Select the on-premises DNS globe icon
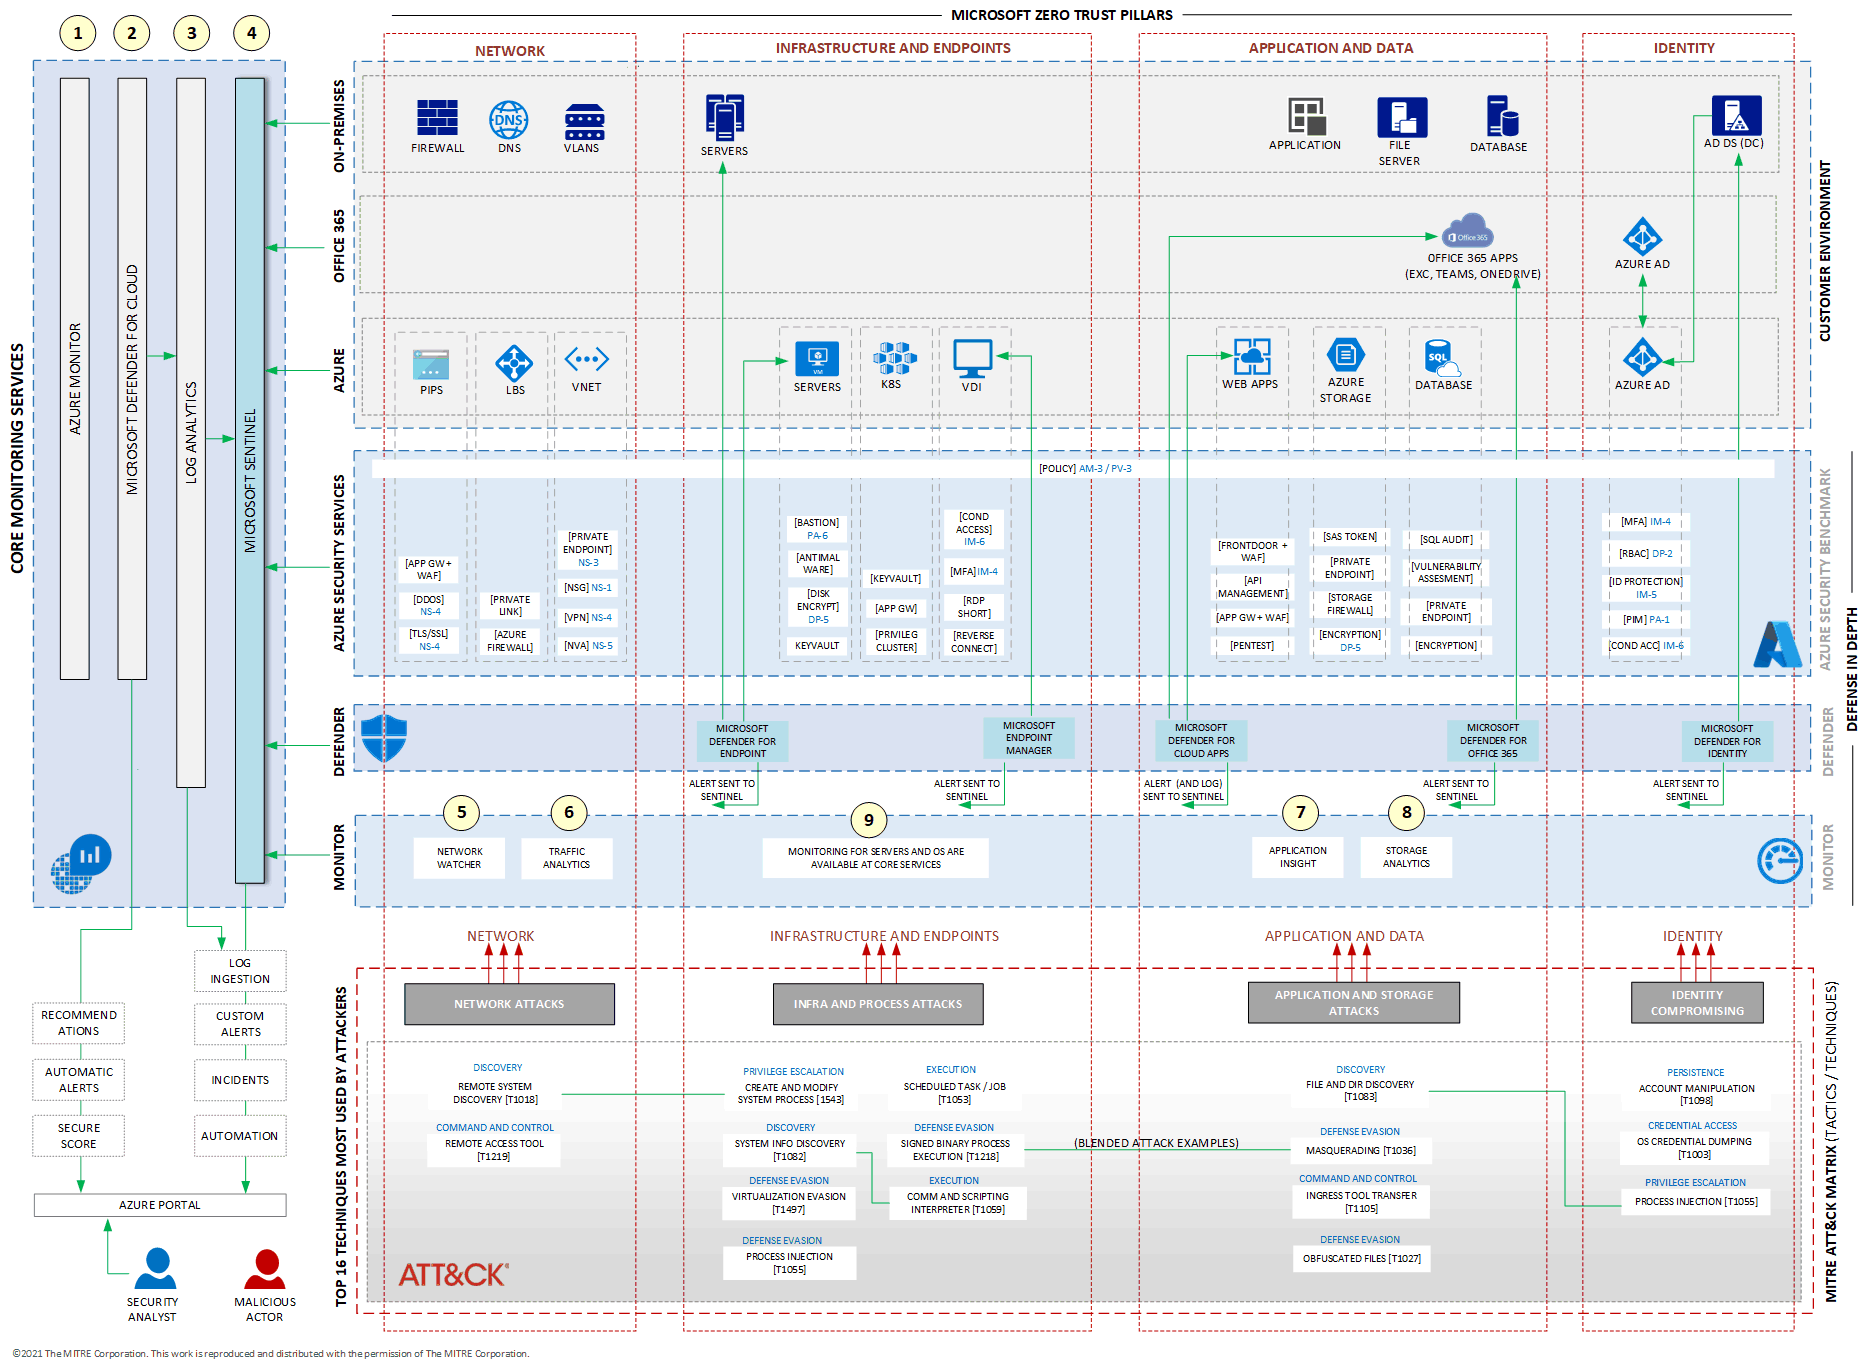Viewport: 1870px width, 1366px height. tap(509, 119)
